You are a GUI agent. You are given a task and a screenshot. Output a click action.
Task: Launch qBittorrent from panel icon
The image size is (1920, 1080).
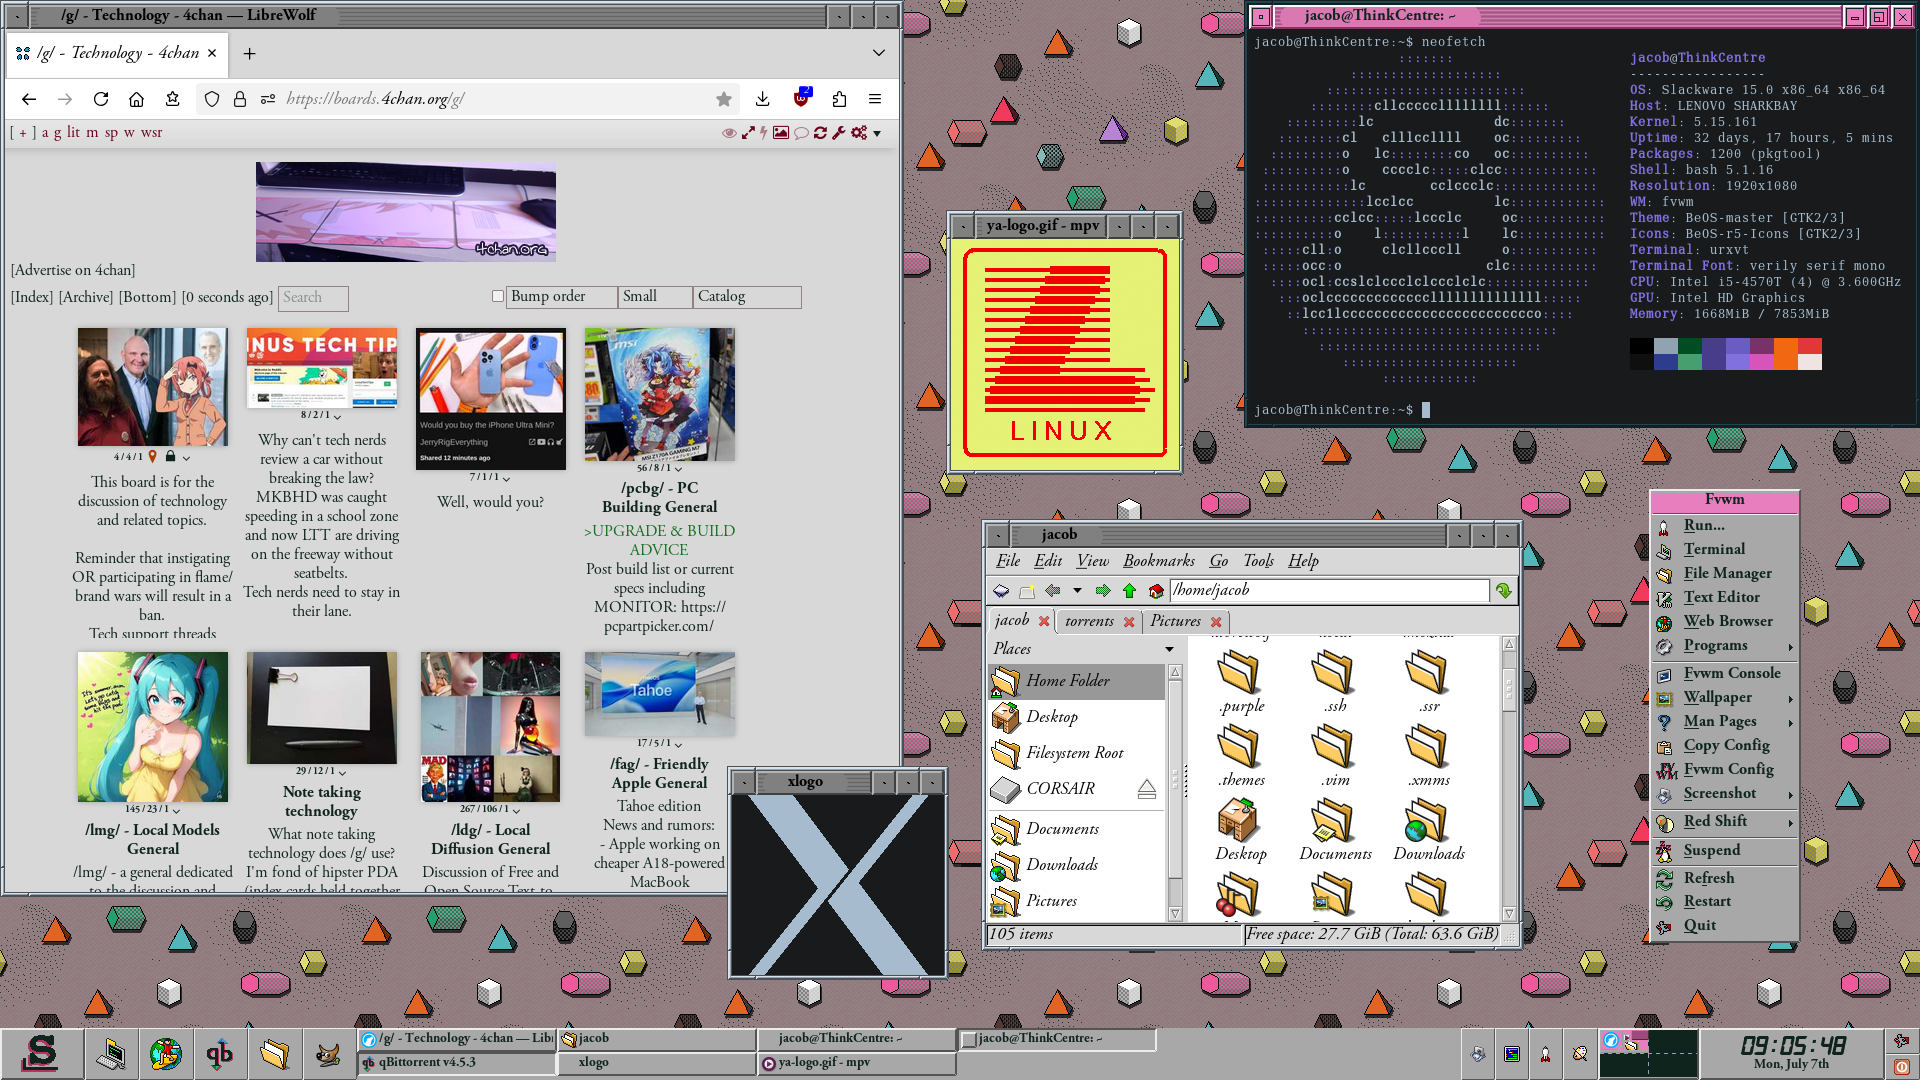coord(219,1053)
